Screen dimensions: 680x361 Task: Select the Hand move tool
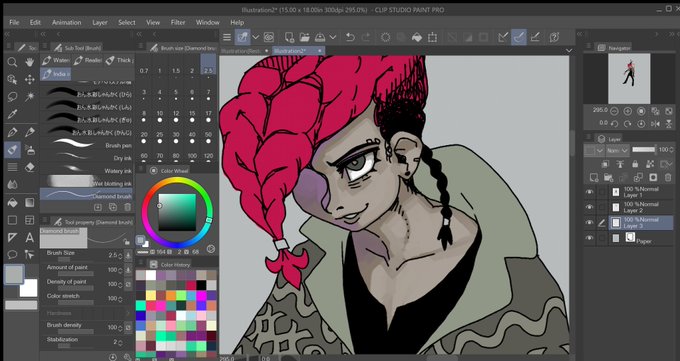click(x=29, y=62)
